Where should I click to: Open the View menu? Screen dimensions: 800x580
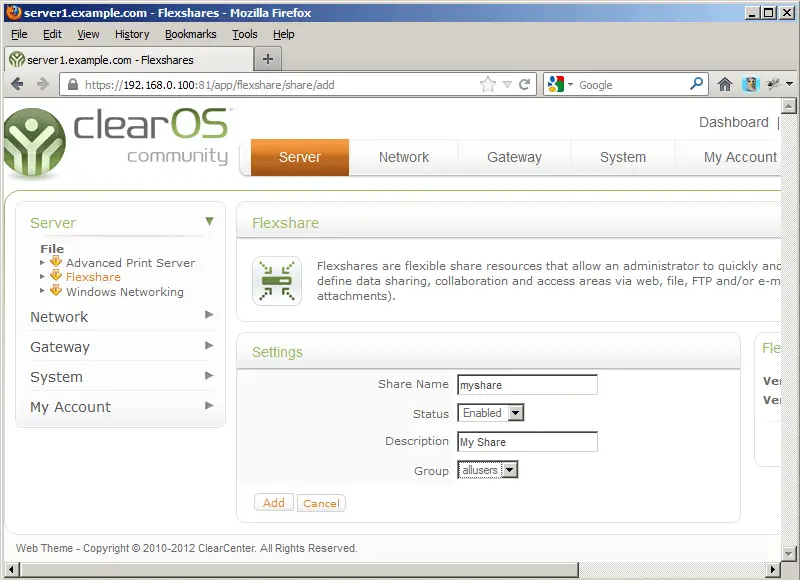[88, 34]
